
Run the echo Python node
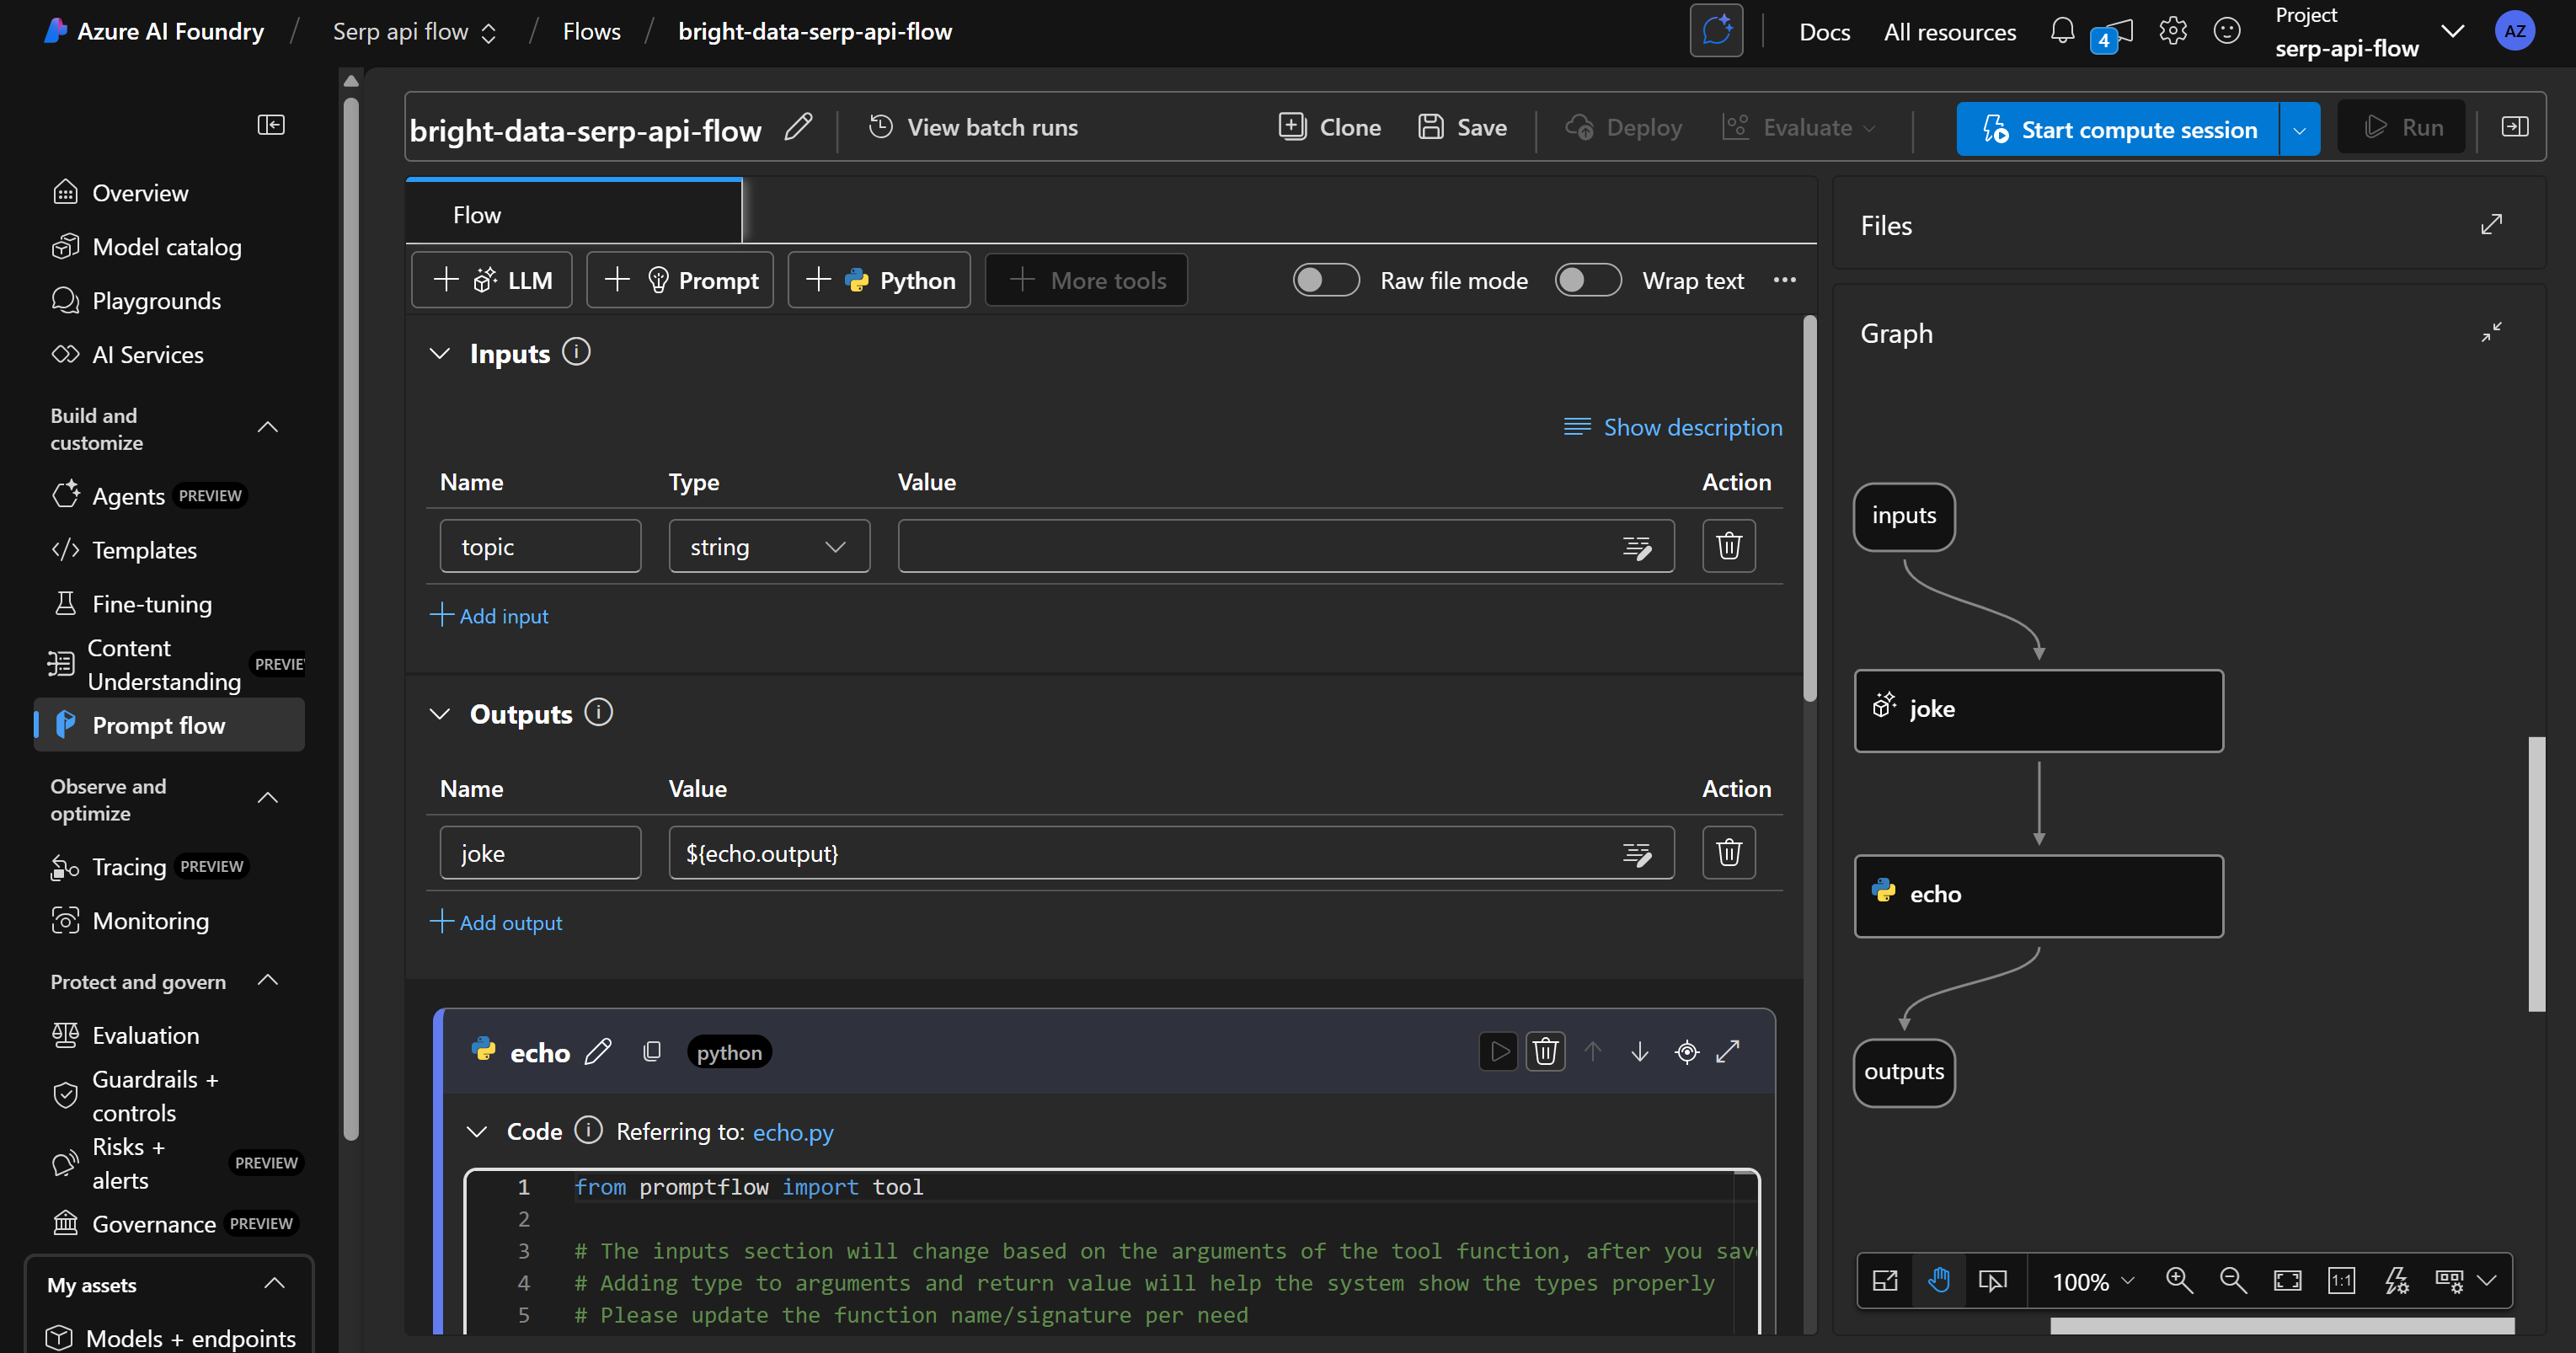pyautogui.click(x=1498, y=1051)
